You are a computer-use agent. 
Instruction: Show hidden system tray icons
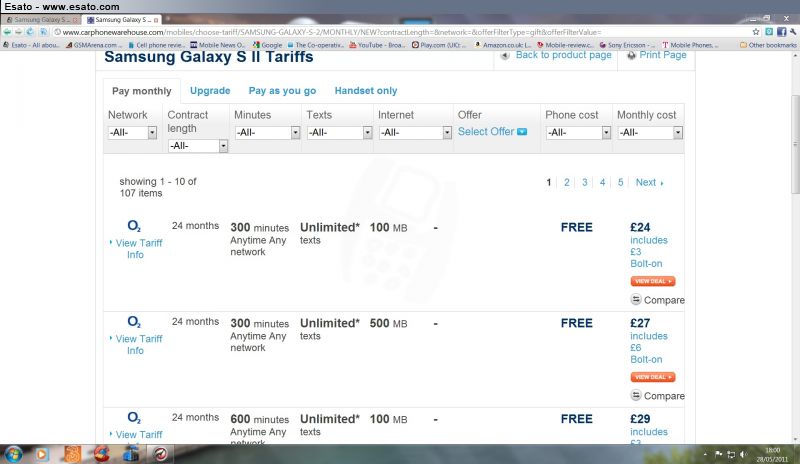point(705,454)
